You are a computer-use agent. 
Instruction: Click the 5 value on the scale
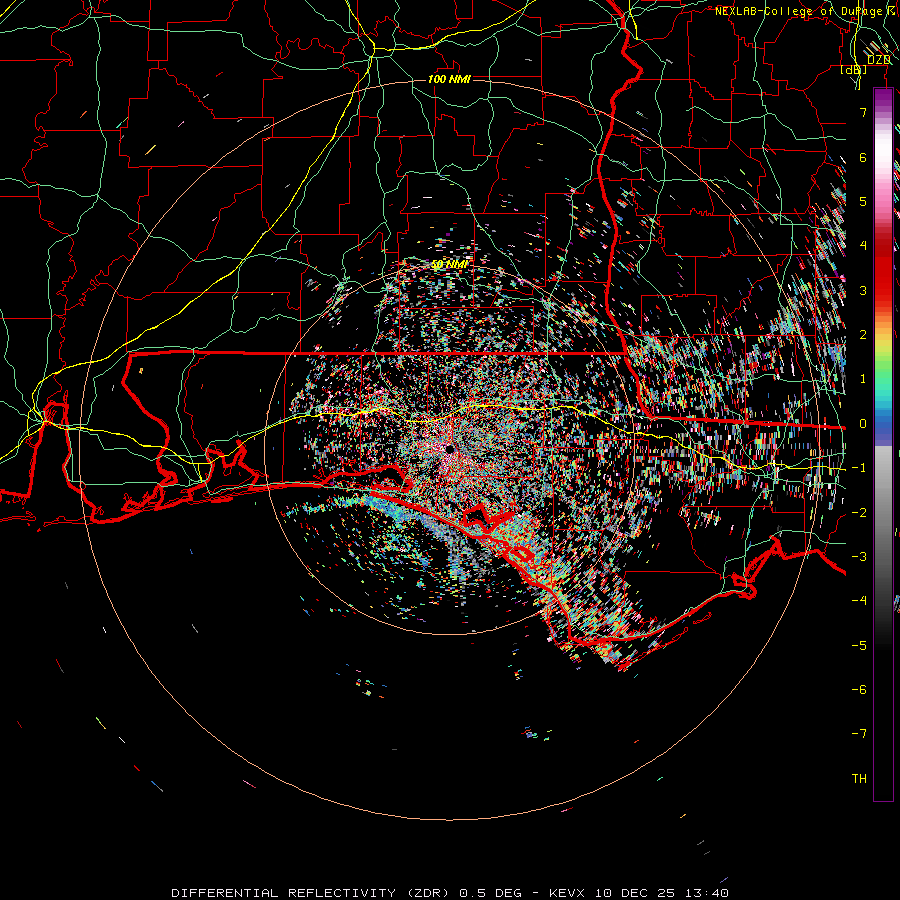click(x=863, y=201)
